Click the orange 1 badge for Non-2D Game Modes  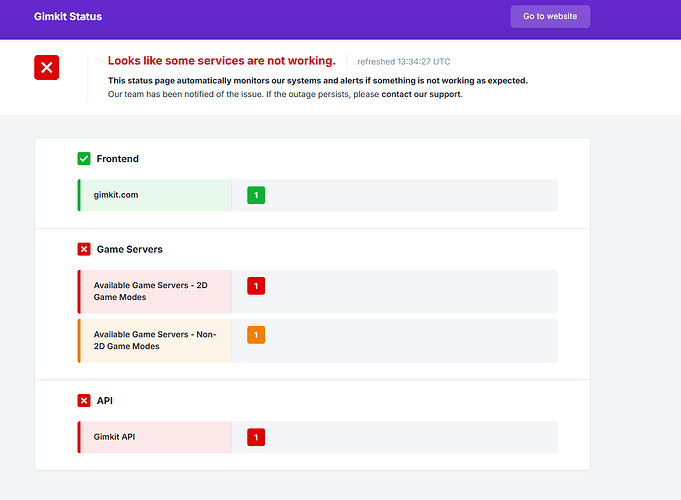tap(255, 335)
